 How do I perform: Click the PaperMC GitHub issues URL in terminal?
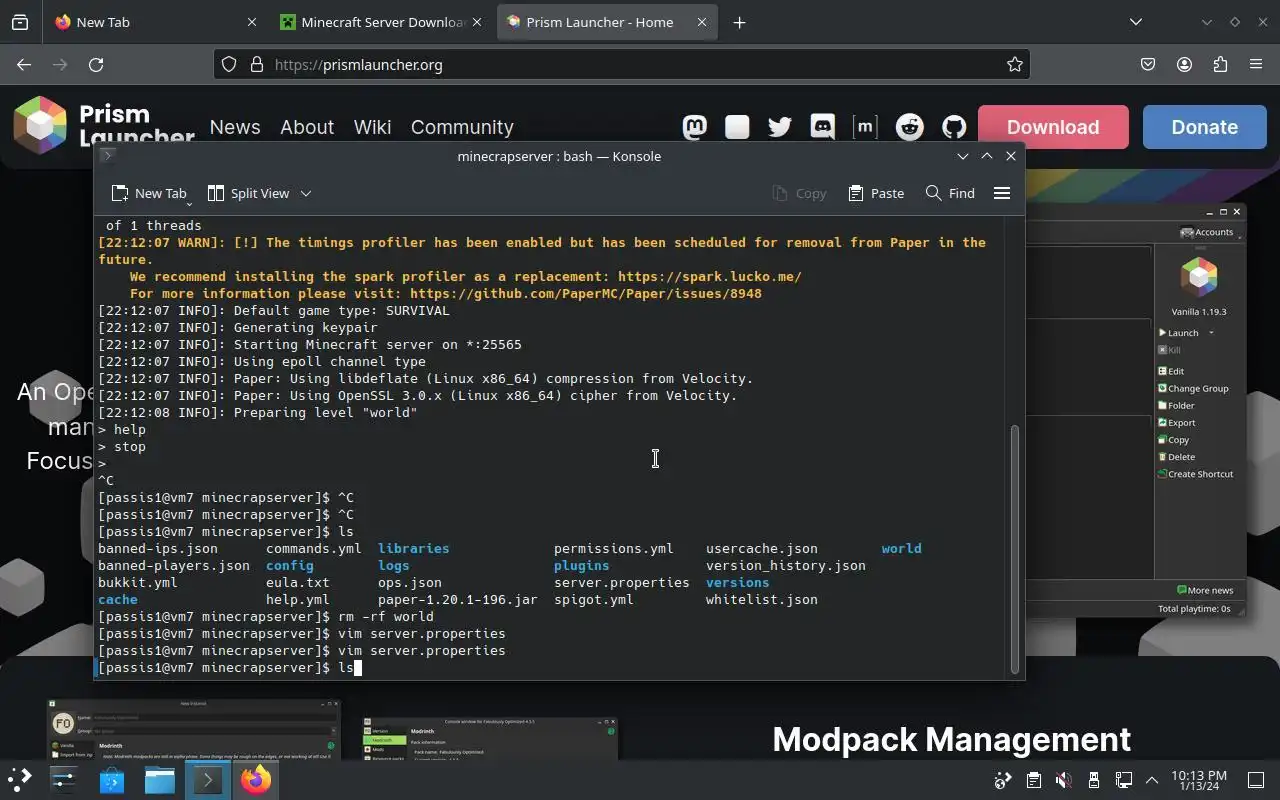tap(585, 293)
